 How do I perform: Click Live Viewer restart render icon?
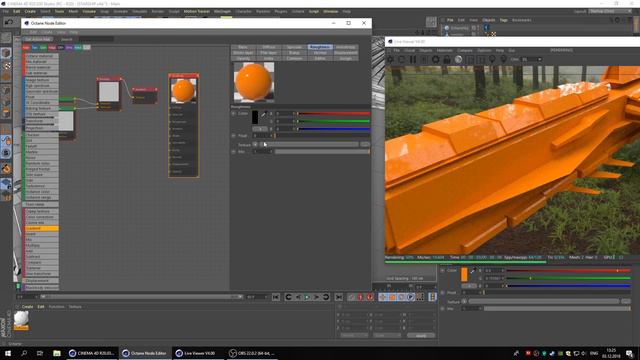402,60
